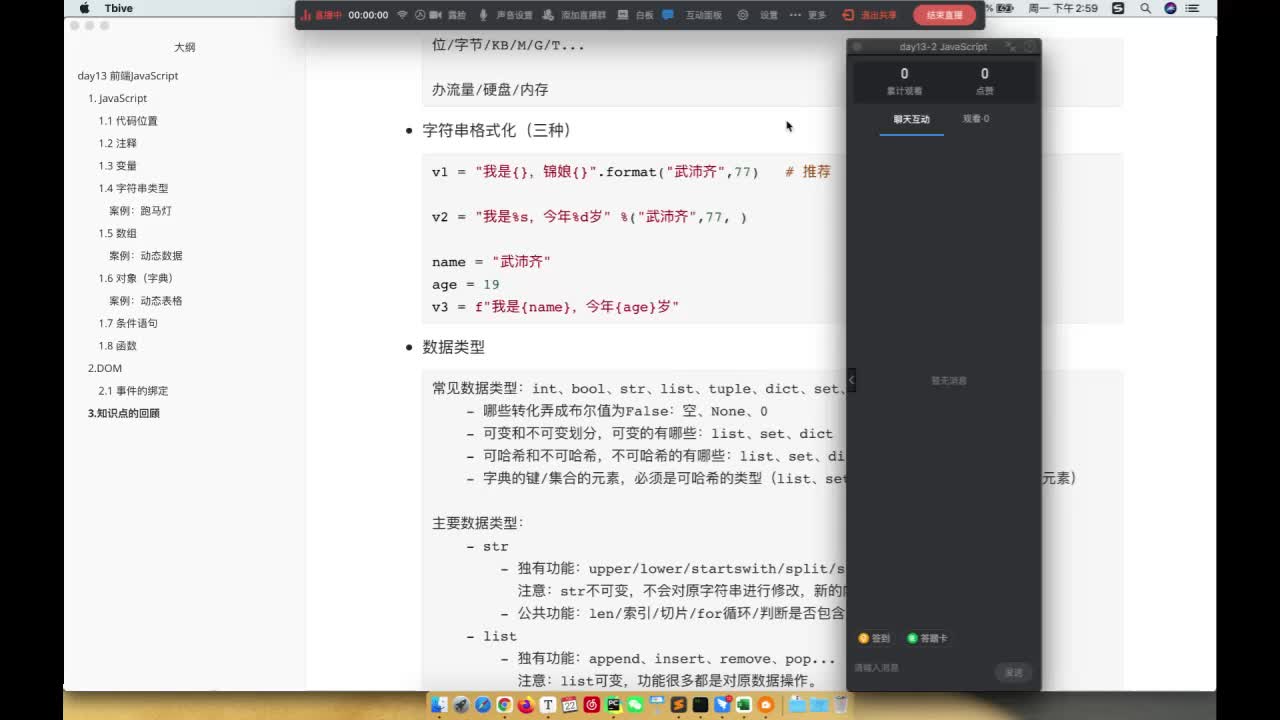Screen dimensions: 1280x720
Task: Open the whiteboard (白板) tool
Action: (622, 15)
